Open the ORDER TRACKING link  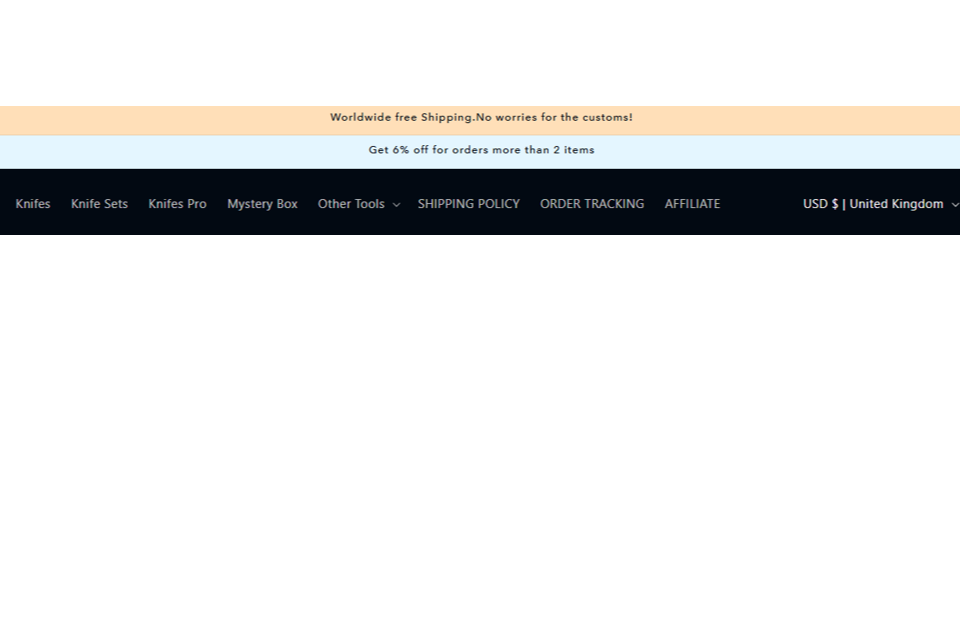pyautogui.click(x=592, y=204)
